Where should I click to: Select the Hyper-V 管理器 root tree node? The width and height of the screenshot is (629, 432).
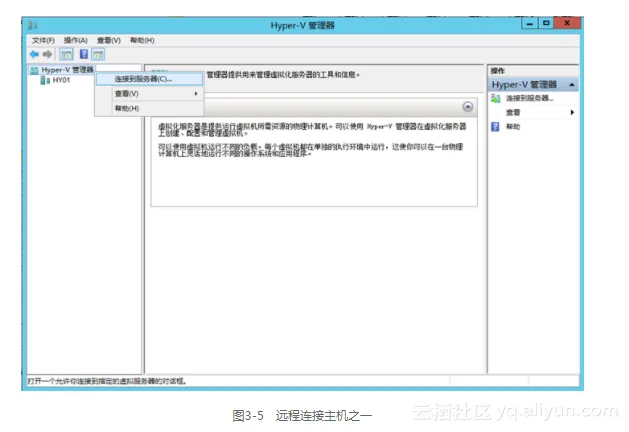tap(67, 70)
